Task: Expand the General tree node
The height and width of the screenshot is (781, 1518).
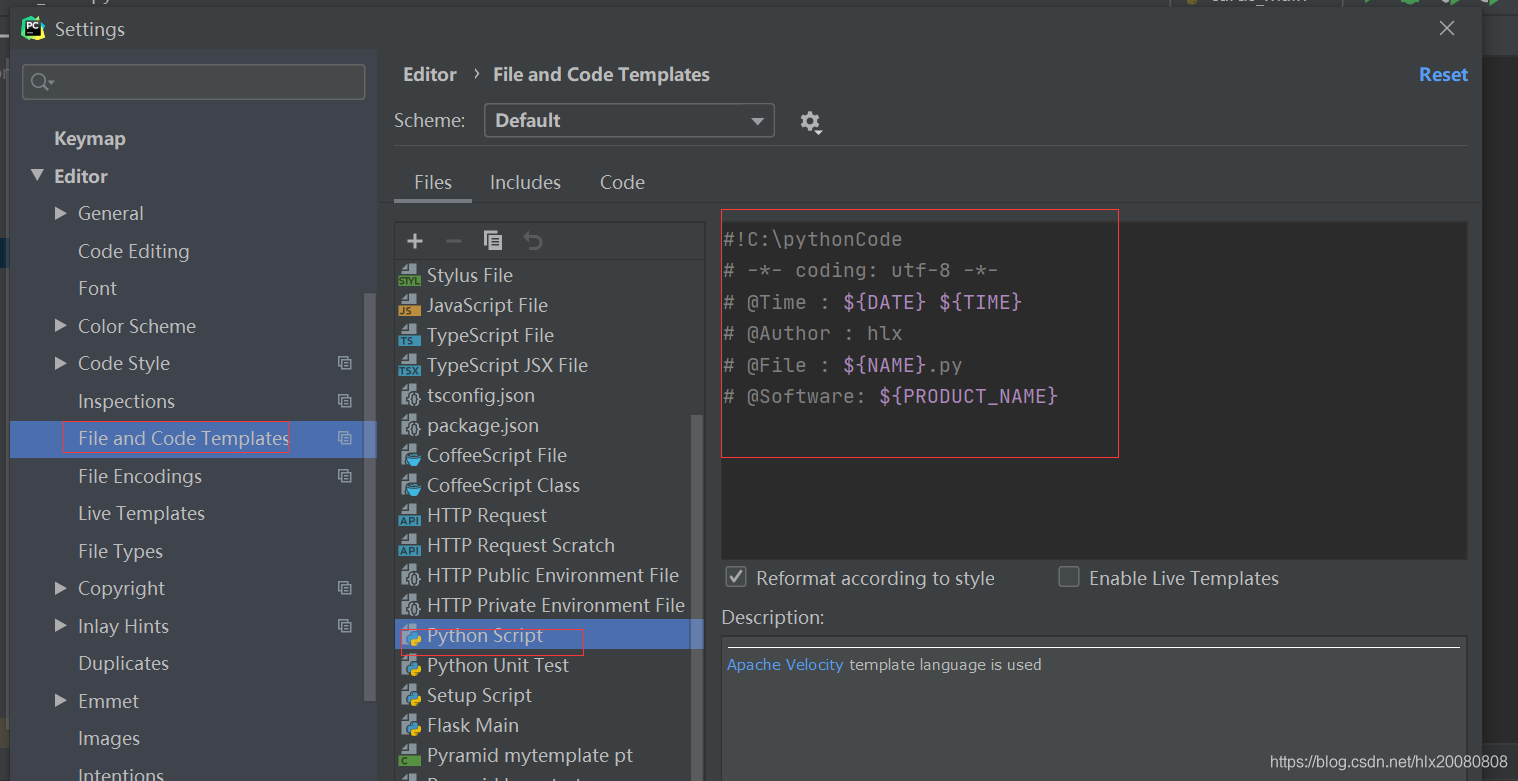Action: pos(61,213)
